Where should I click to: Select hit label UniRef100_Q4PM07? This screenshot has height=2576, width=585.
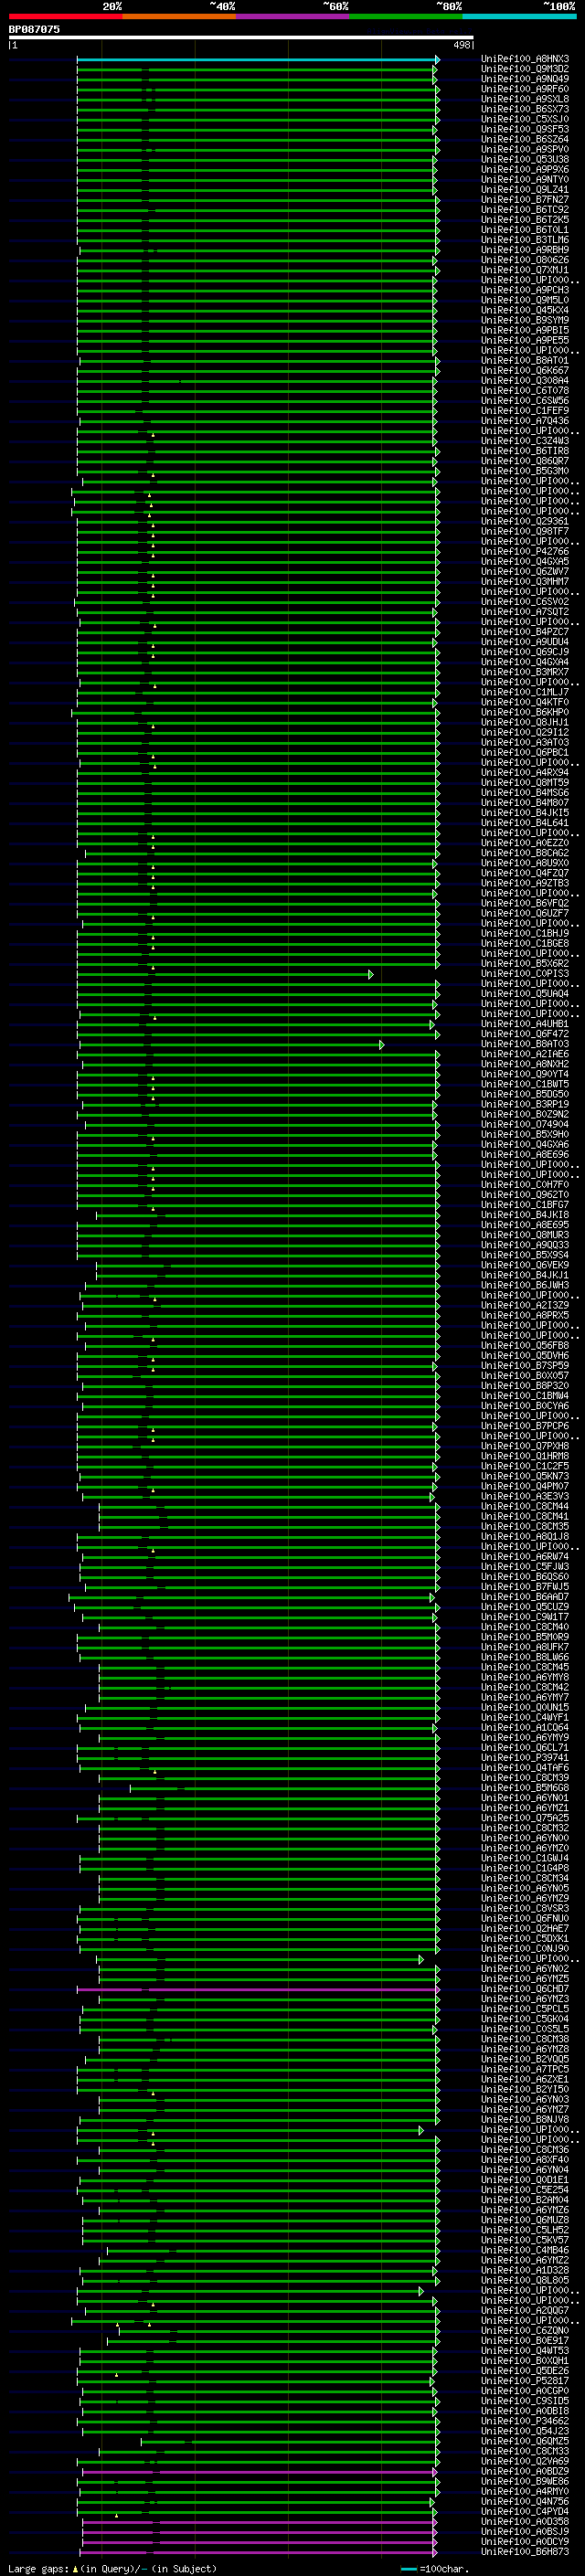(525, 1487)
